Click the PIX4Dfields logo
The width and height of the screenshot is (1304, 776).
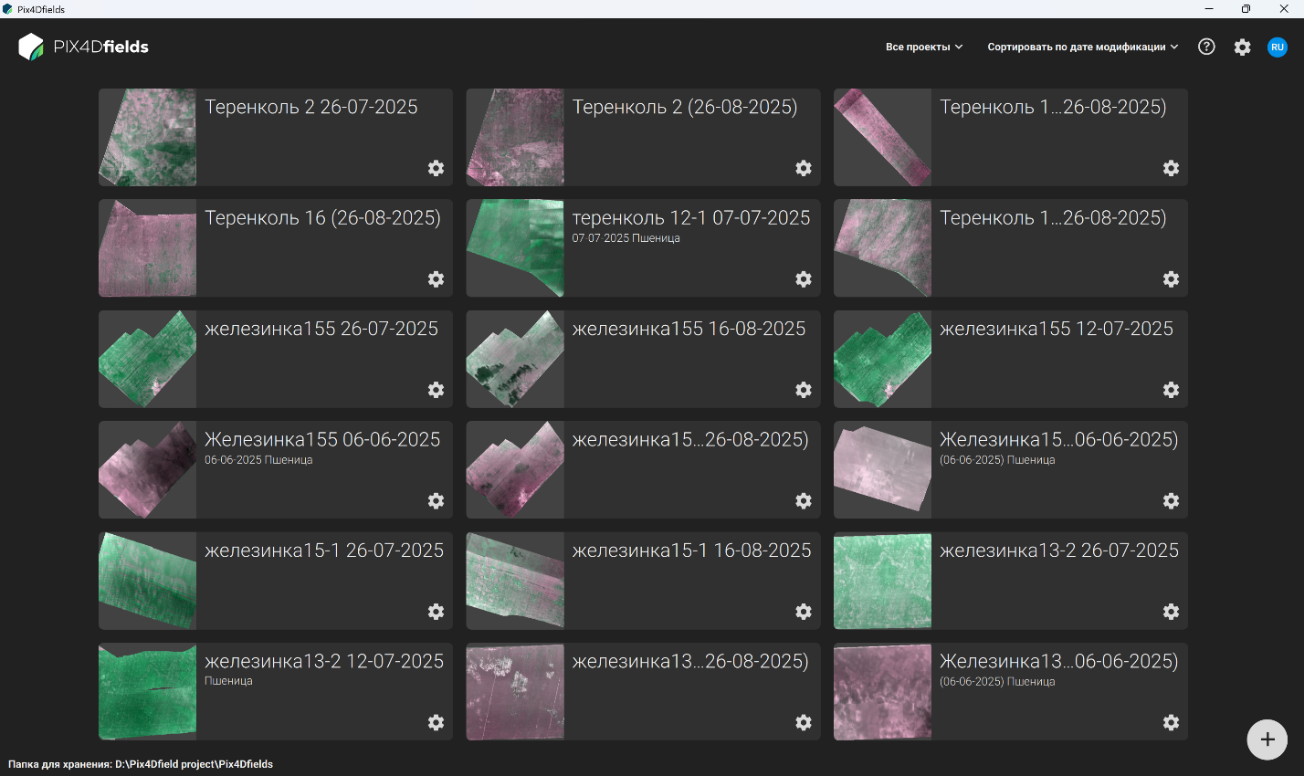point(84,47)
